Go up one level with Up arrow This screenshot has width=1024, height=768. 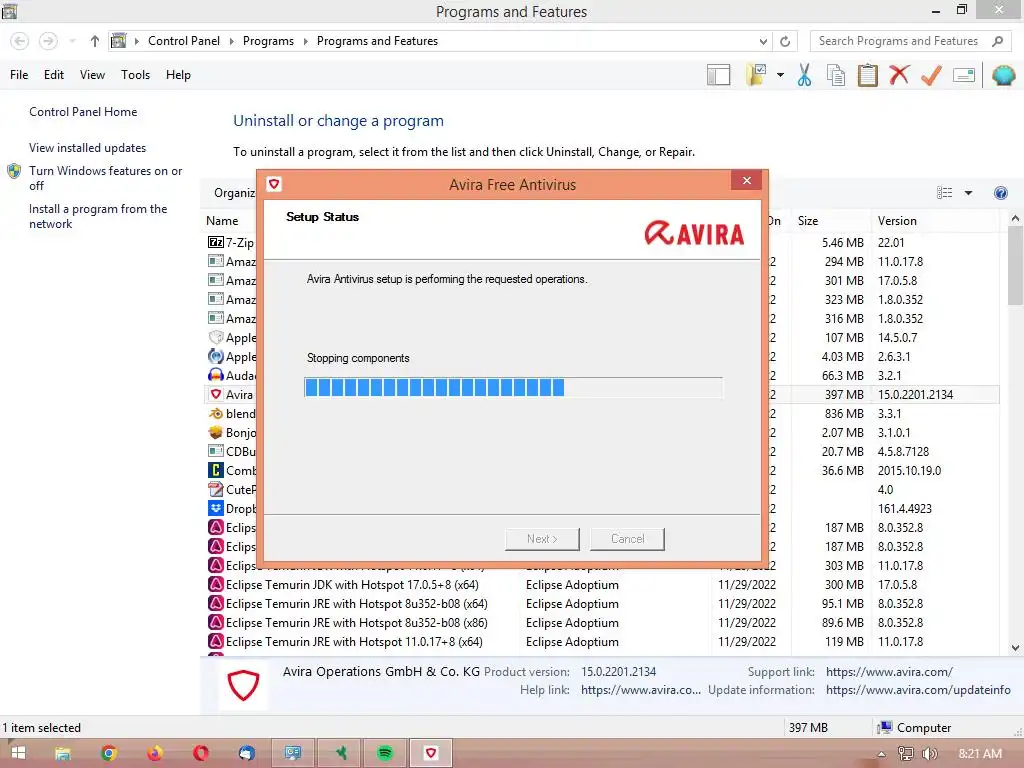95,41
